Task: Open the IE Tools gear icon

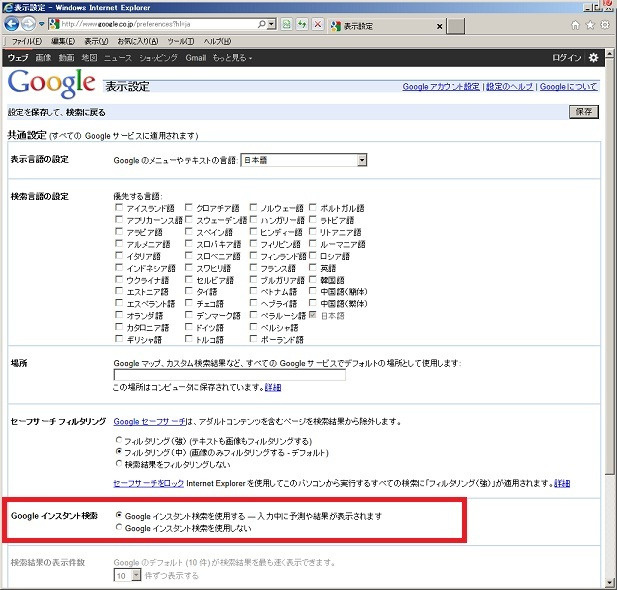Action: [x=605, y=25]
